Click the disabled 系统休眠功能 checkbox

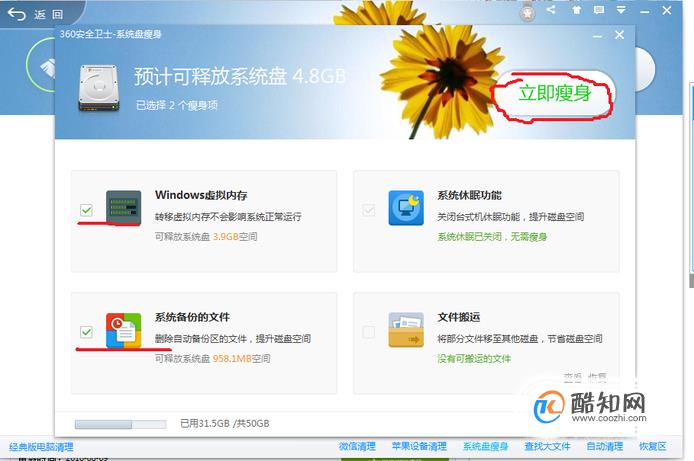click(x=368, y=210)
